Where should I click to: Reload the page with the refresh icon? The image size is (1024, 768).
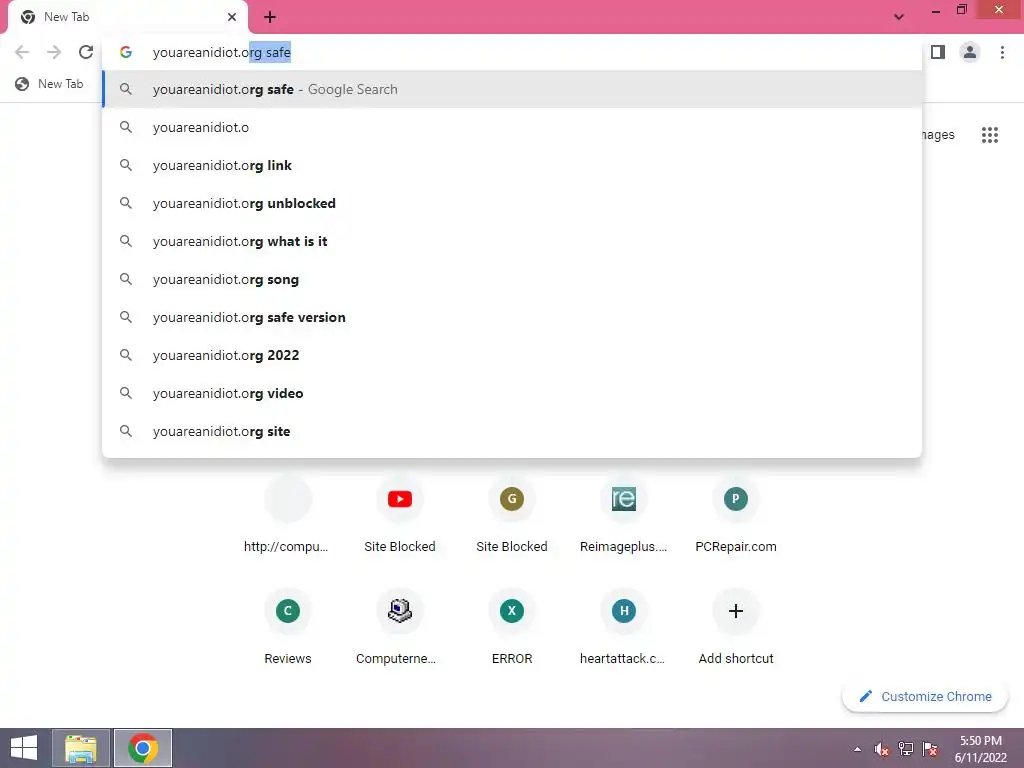(x=86, y=52)
